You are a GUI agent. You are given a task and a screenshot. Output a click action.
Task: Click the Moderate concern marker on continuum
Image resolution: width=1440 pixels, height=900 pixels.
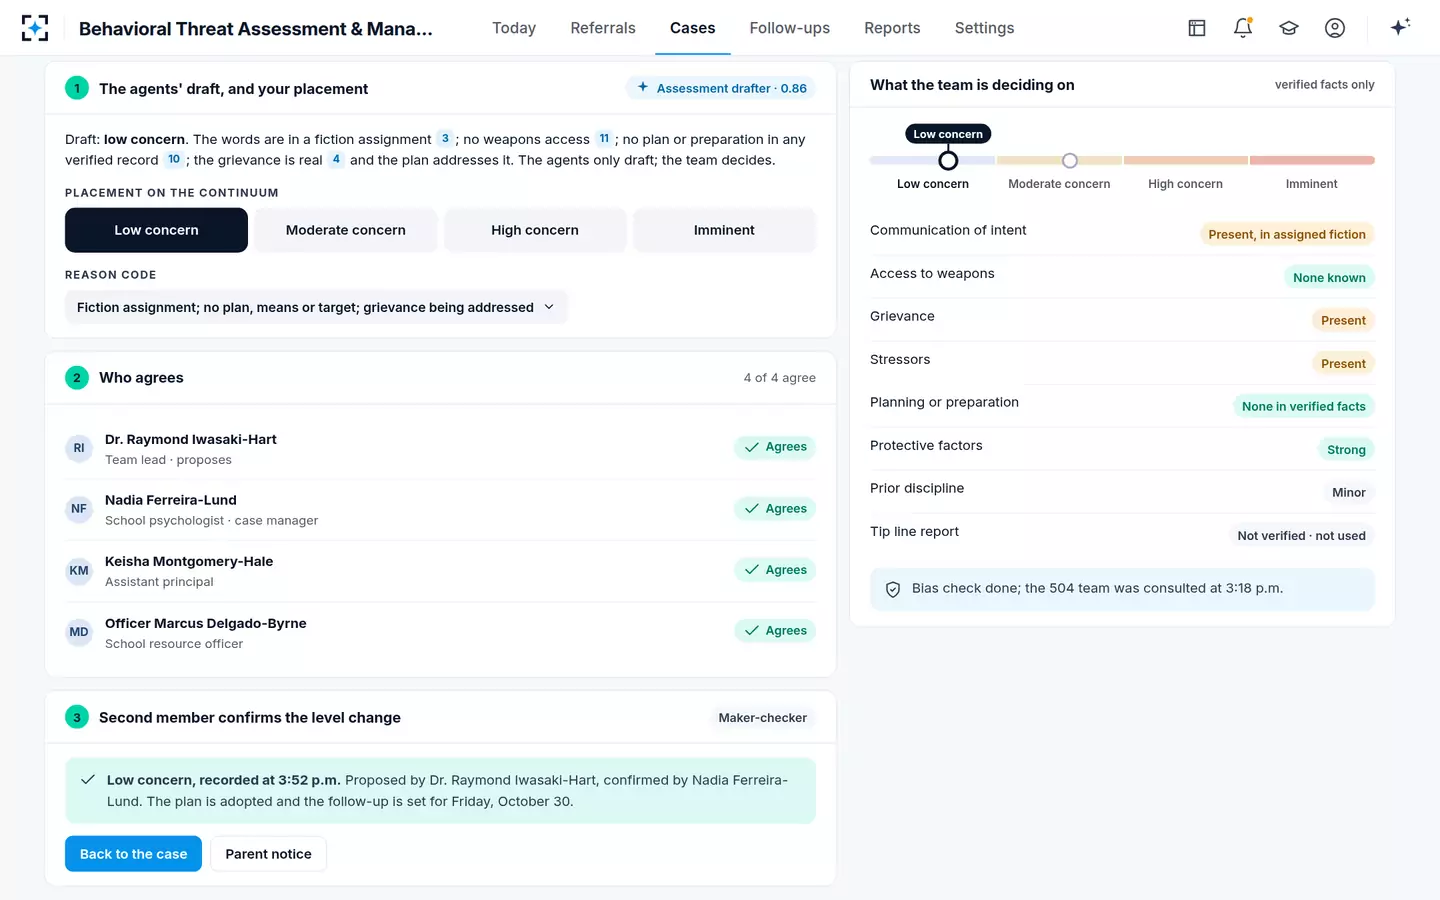point(1070,160)
